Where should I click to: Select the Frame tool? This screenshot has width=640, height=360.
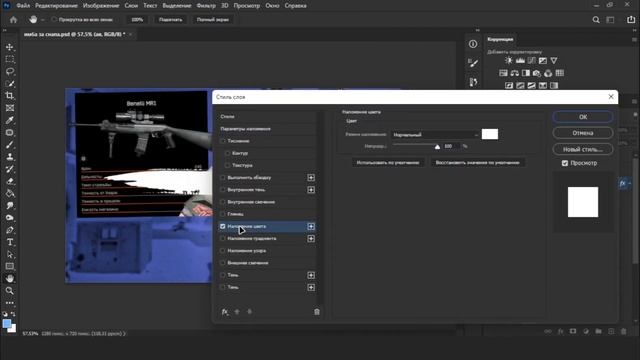point(10,108)
